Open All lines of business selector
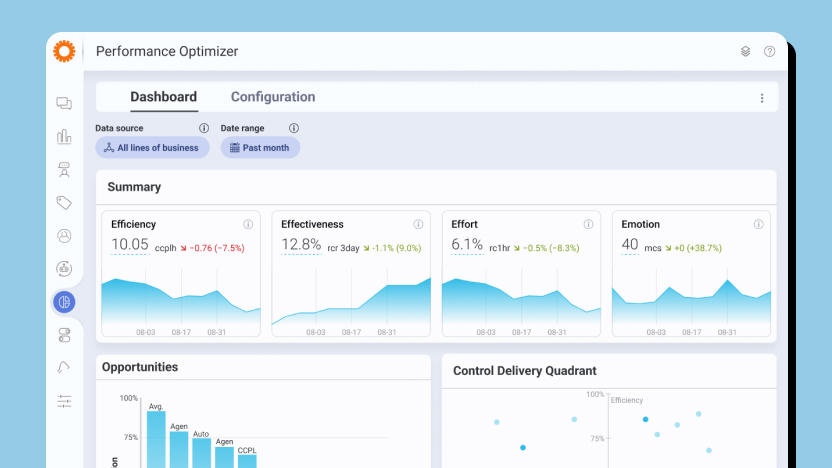 (152, 148)
